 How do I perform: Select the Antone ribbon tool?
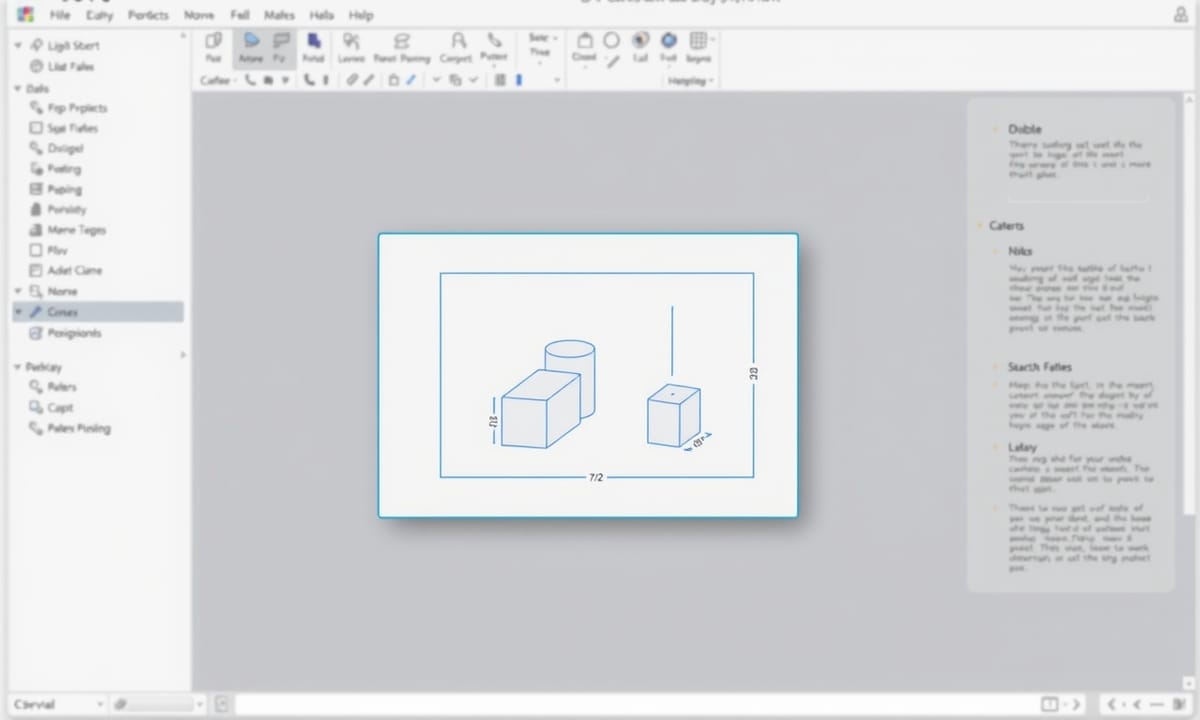click(x=250, y=47)
